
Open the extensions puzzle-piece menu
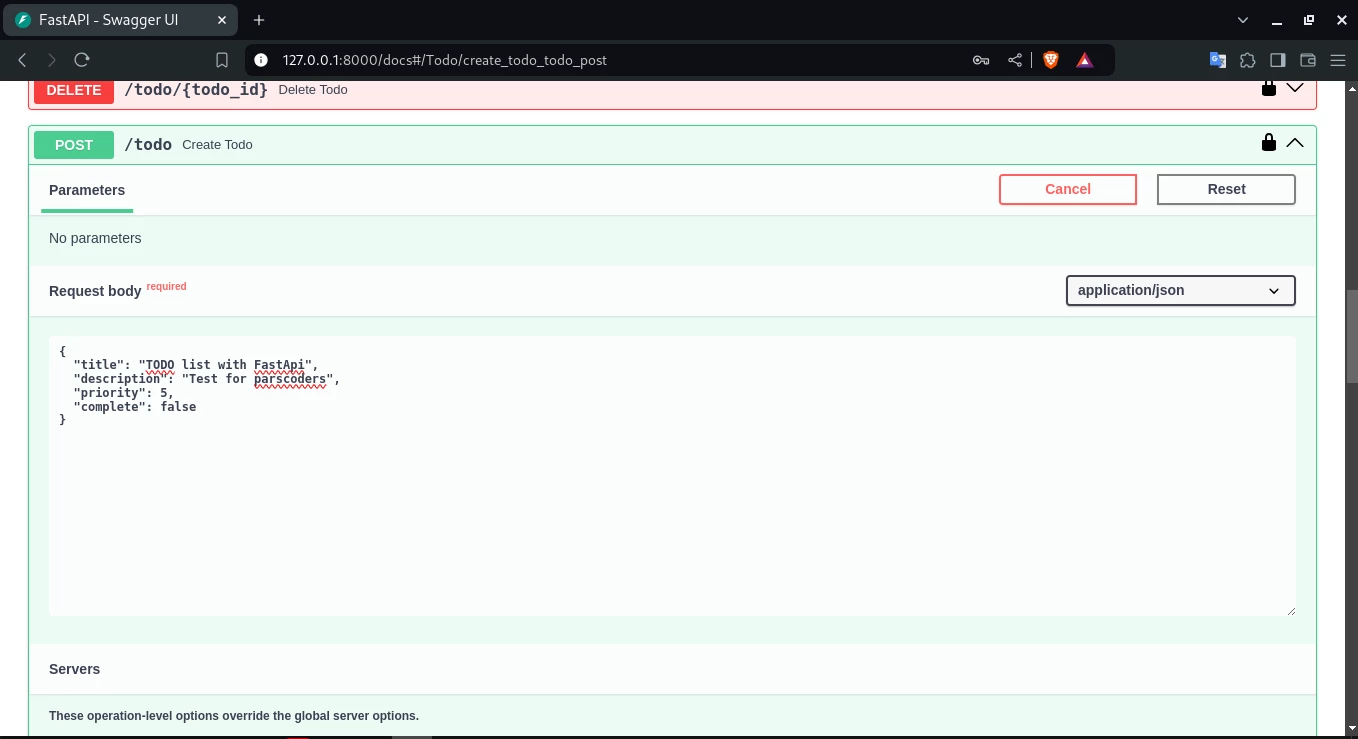1247,60
